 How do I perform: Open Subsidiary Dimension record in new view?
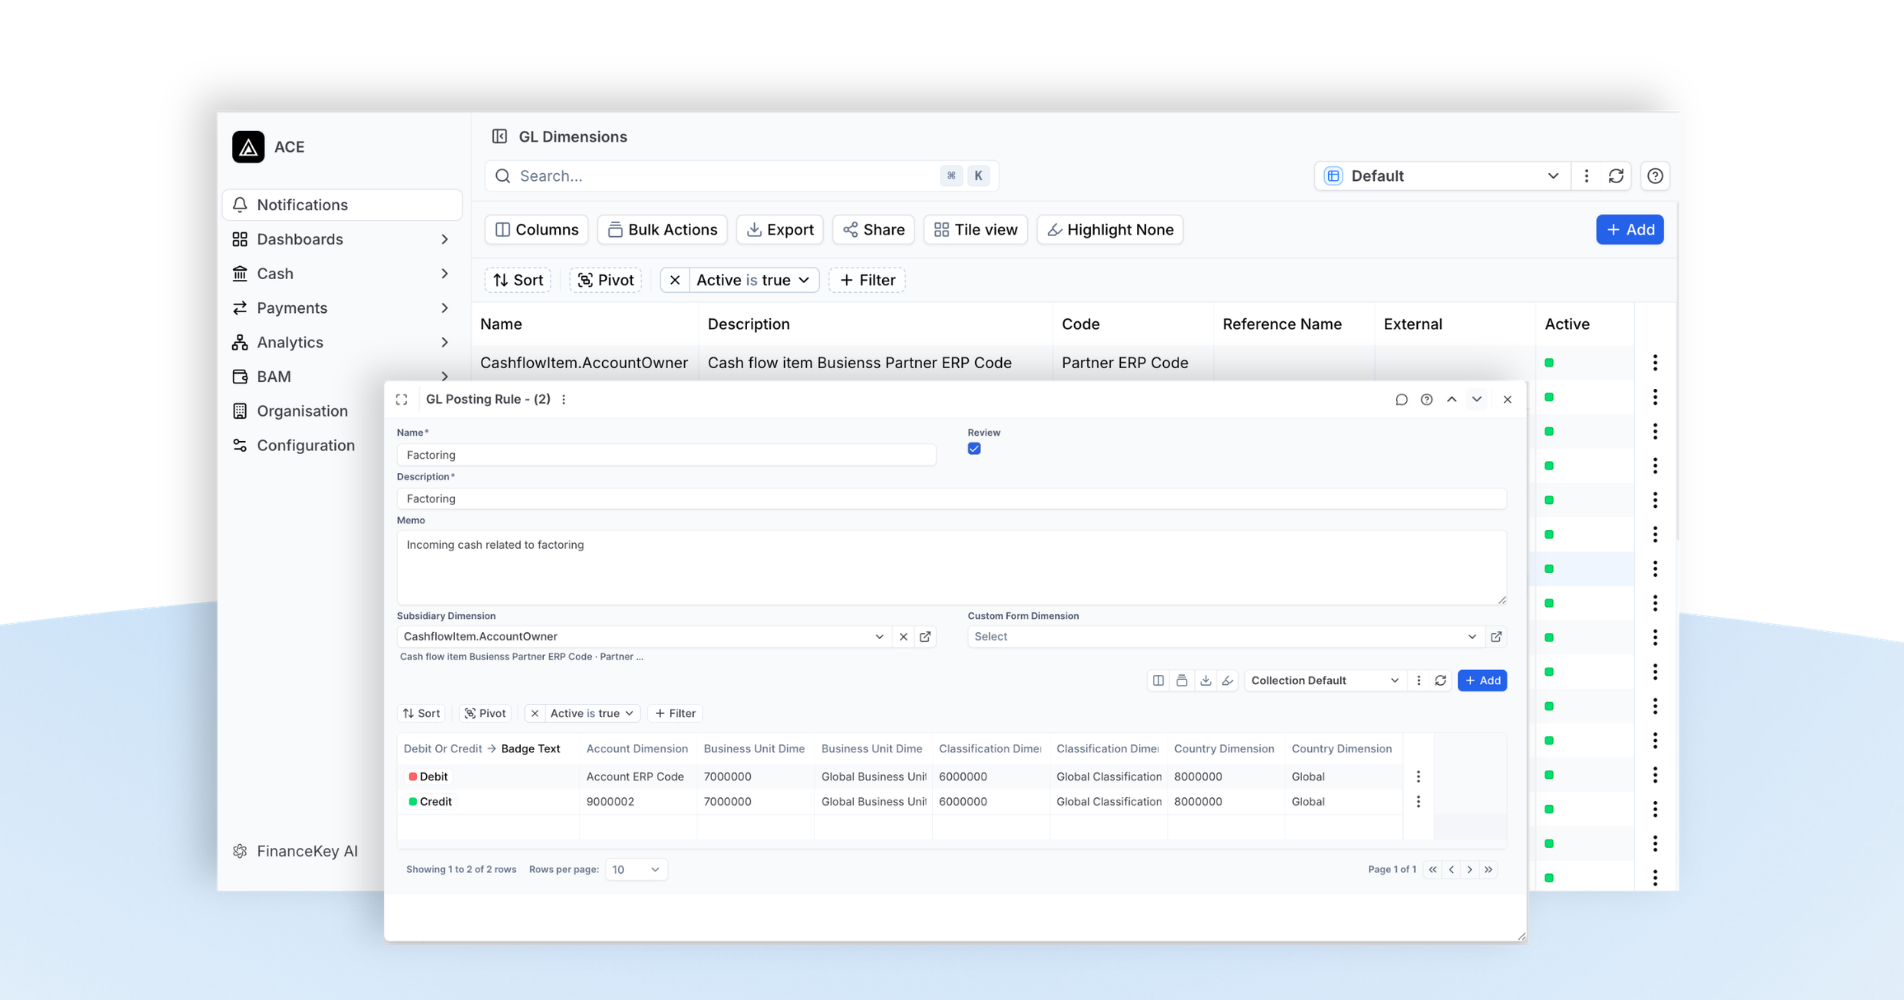pyautogui.click(x=926, y=637)
